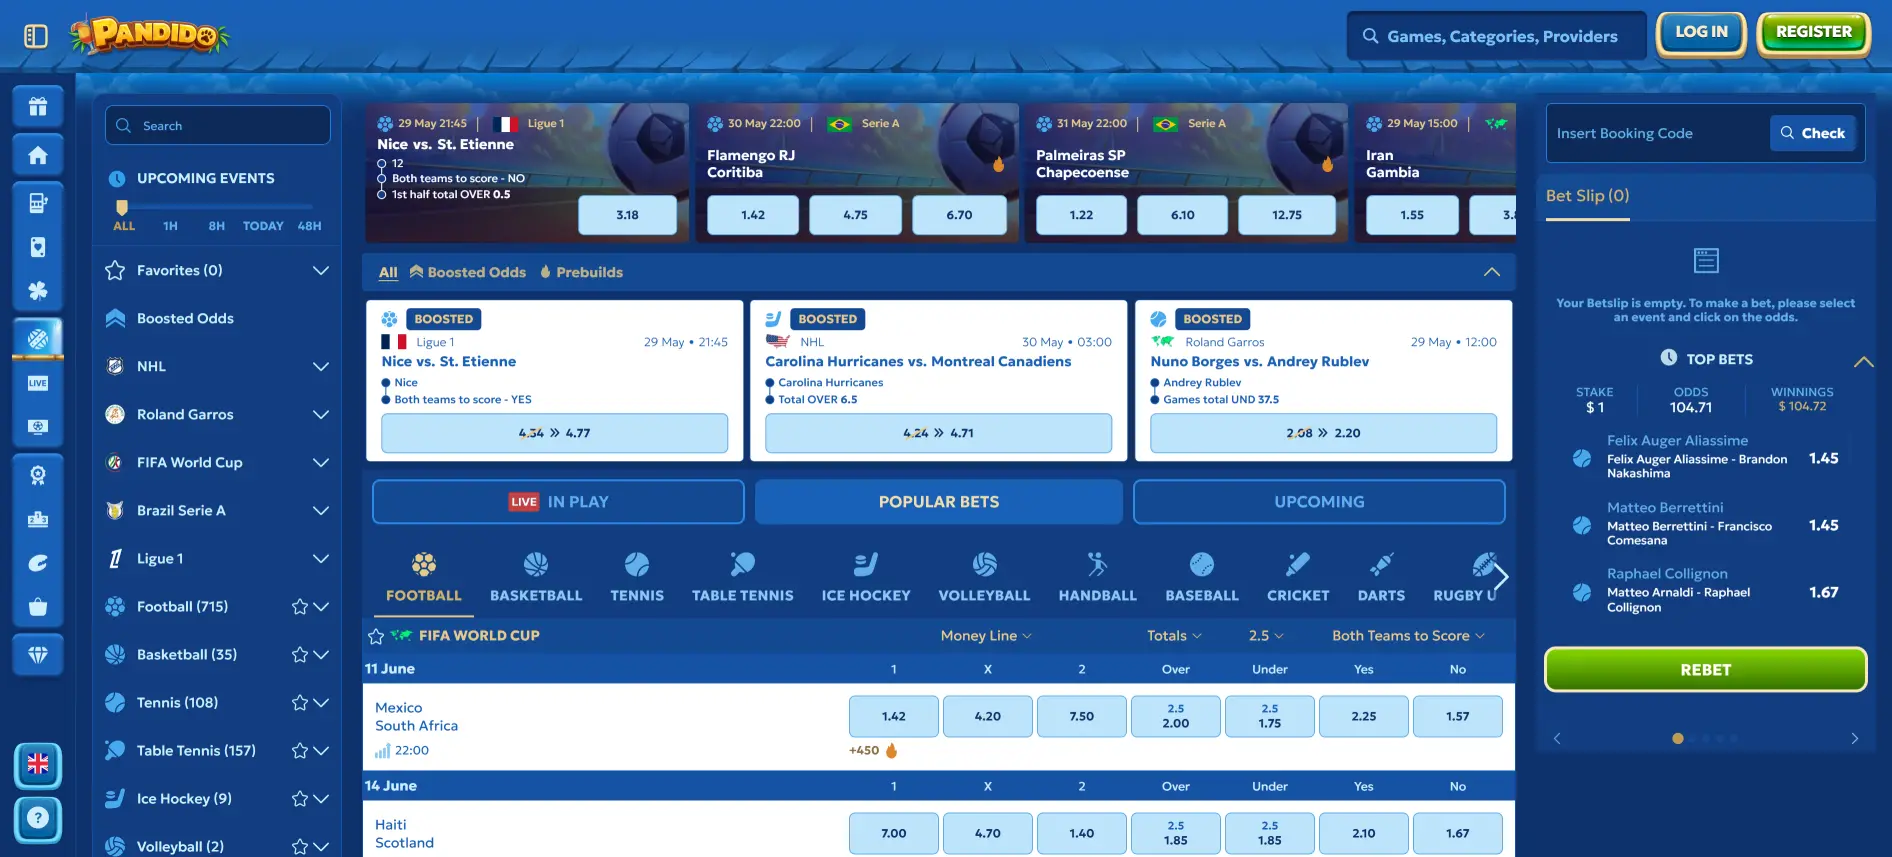Switch to the IN PLAY tab

tap(558, 502)
